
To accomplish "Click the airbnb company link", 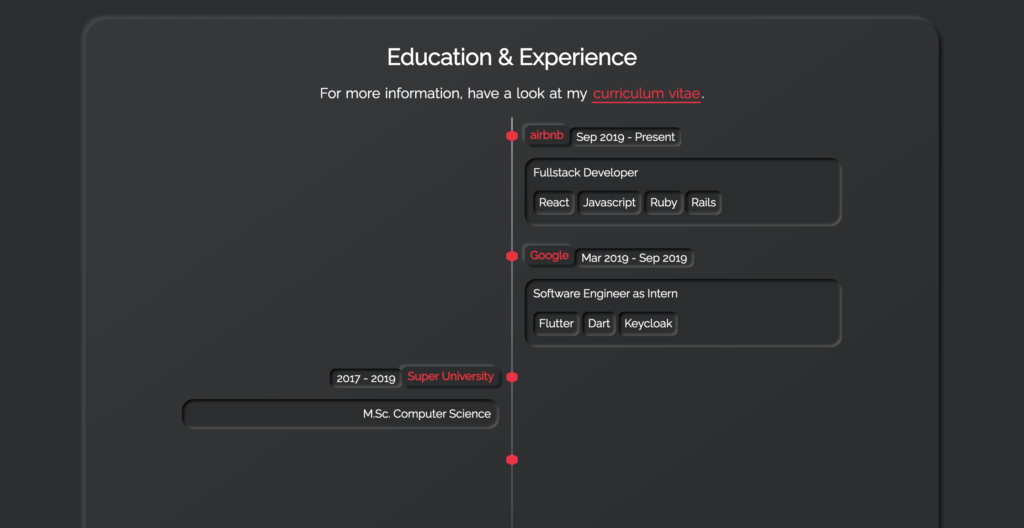I will click(x=547, y=135).
